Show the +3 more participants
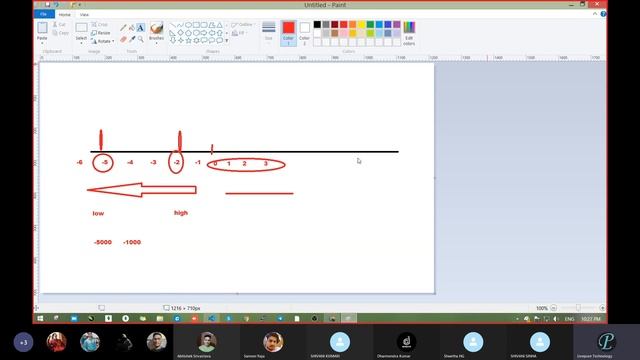 23,342
